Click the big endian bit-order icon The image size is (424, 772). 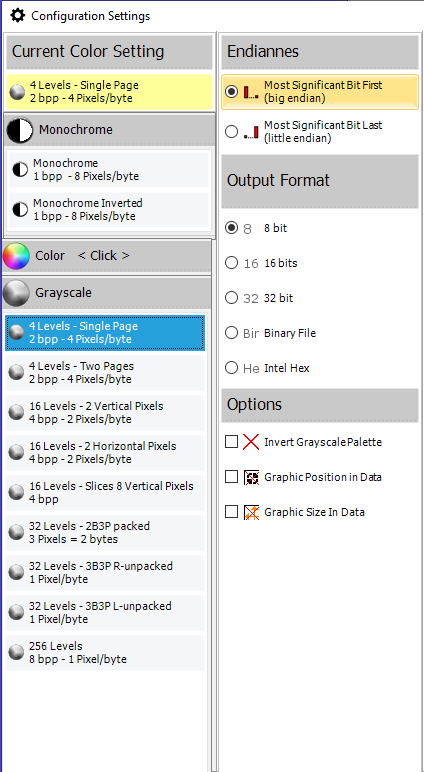pyautogui.click(x=251, y=92)
